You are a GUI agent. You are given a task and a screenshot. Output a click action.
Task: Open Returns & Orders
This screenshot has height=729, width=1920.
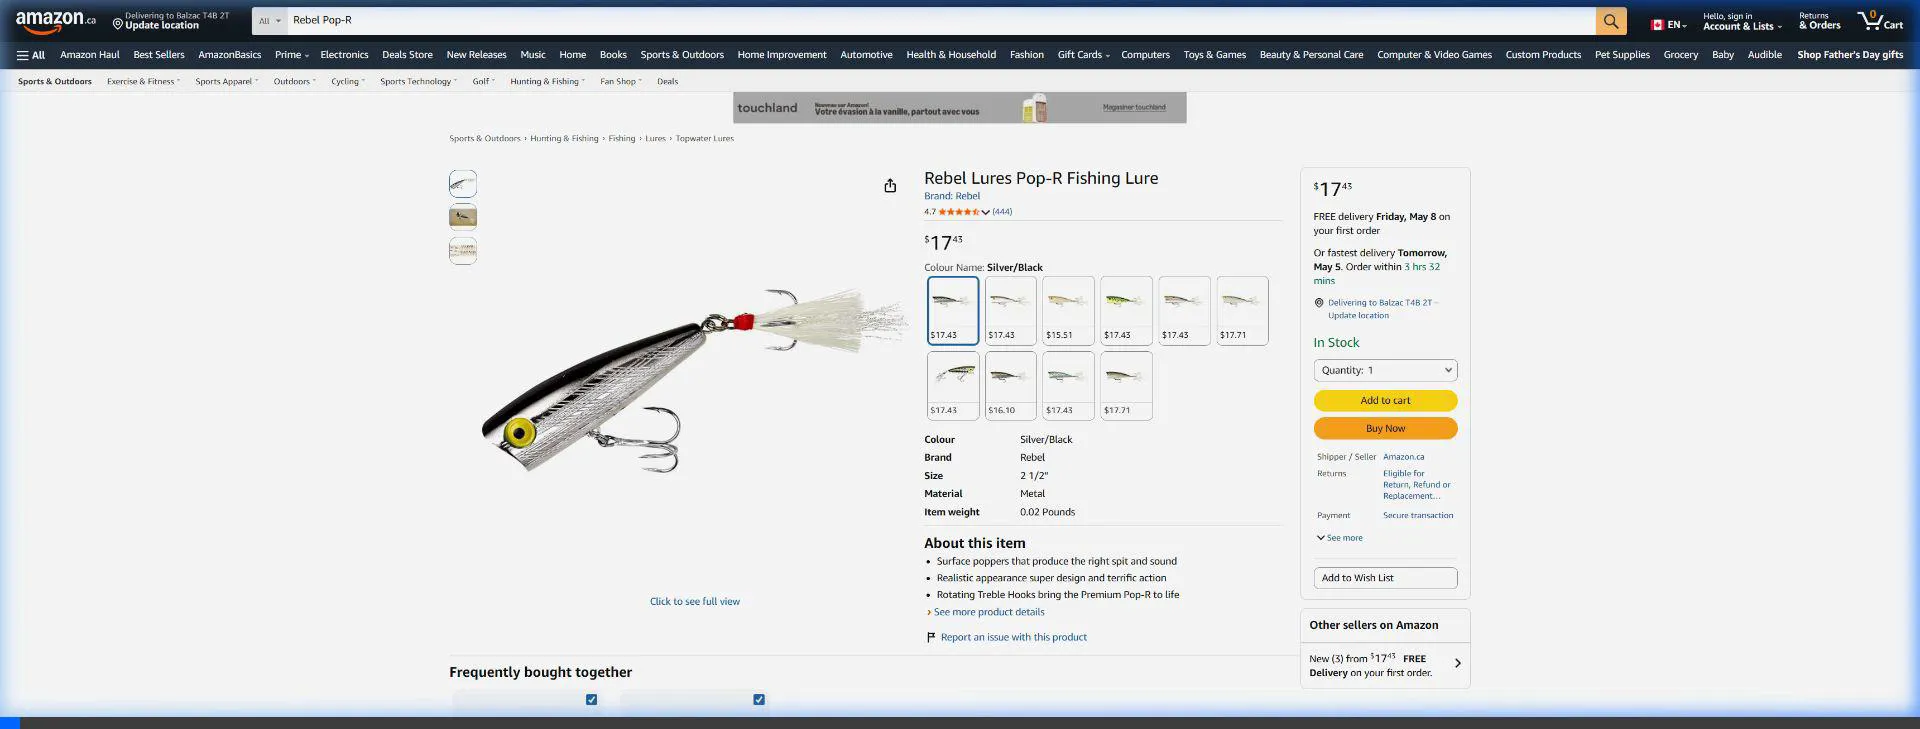pyautogui.click(x=1819, y=21)
